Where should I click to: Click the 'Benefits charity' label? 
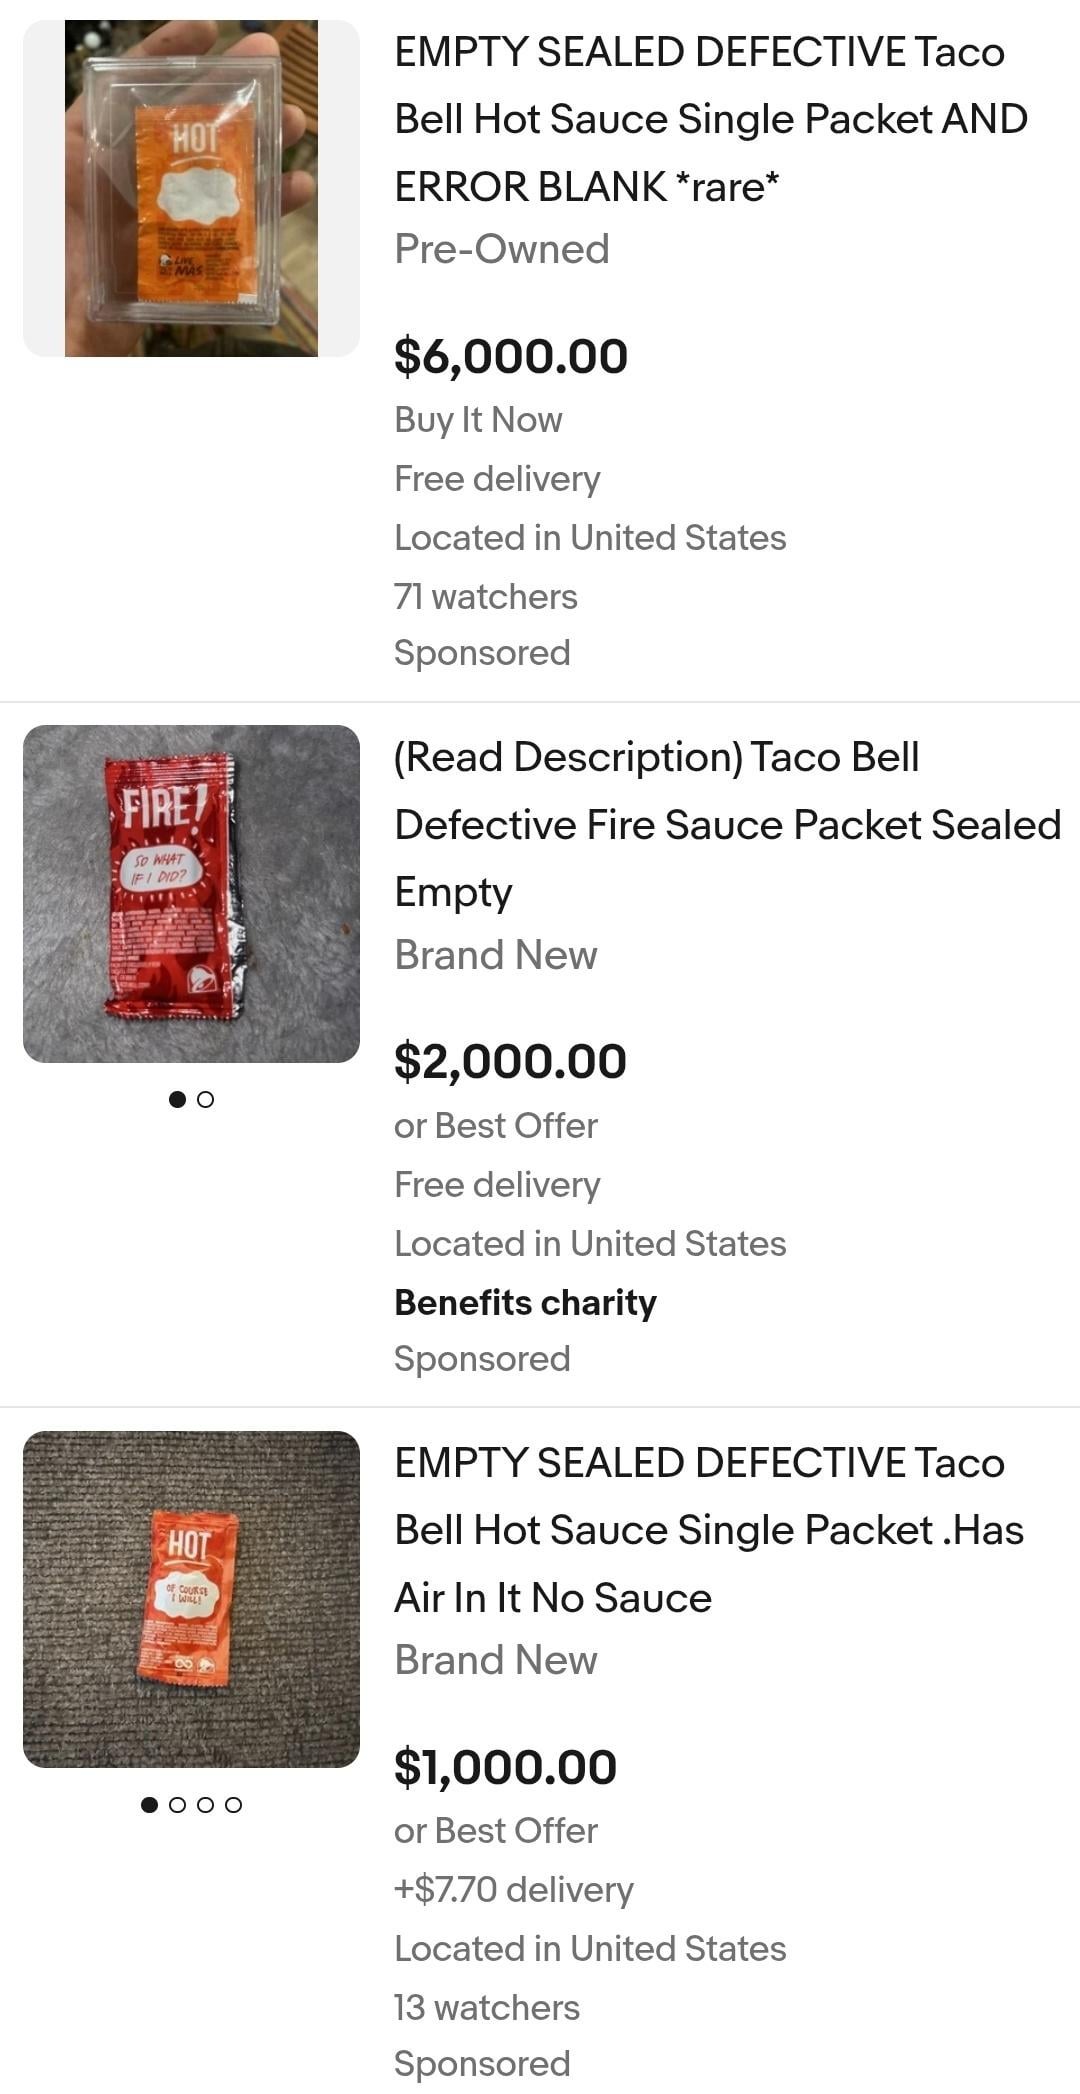coord(525,1303)
